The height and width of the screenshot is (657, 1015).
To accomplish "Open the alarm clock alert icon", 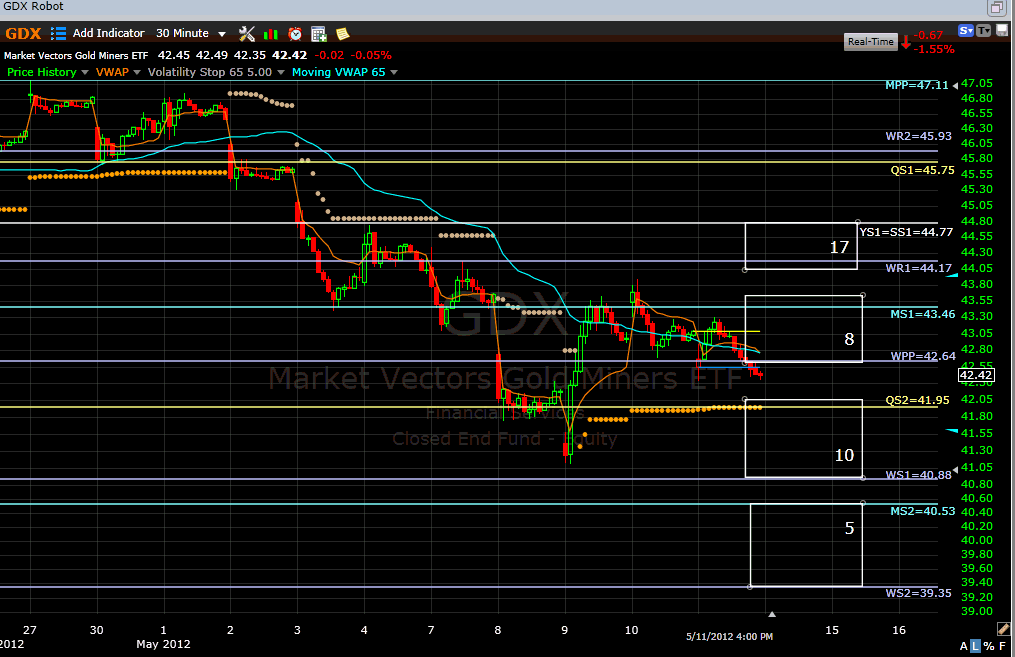I will 295,34.
